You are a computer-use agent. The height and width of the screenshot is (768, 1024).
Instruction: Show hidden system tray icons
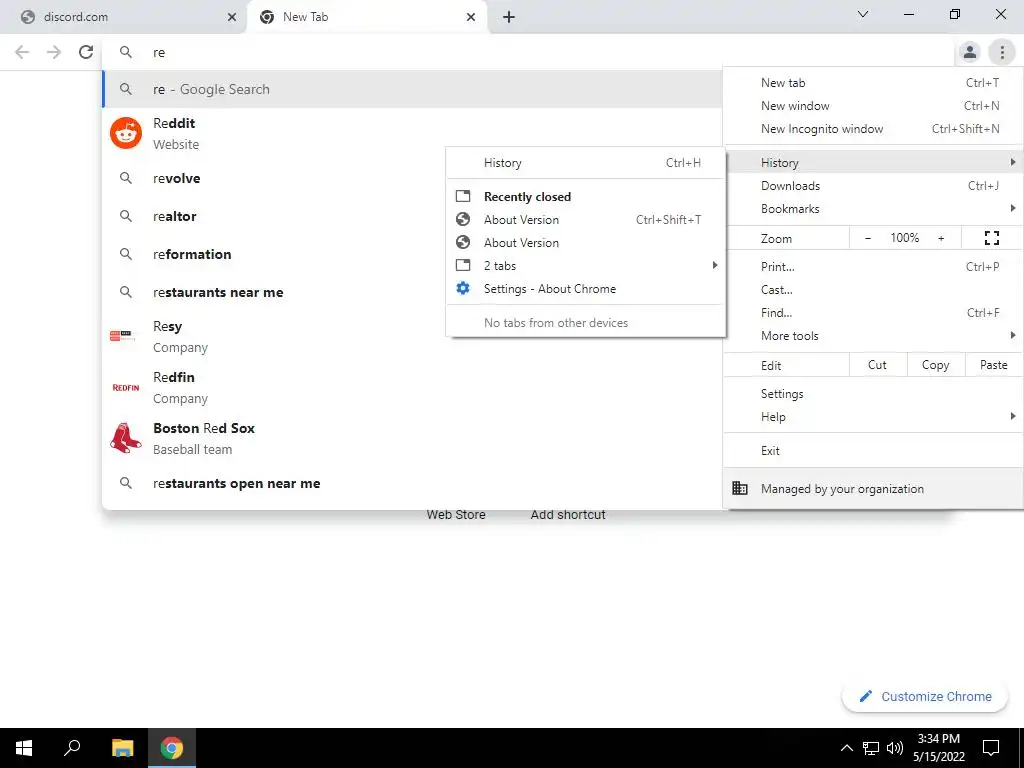pyautogui.click(x=846, y=748)
